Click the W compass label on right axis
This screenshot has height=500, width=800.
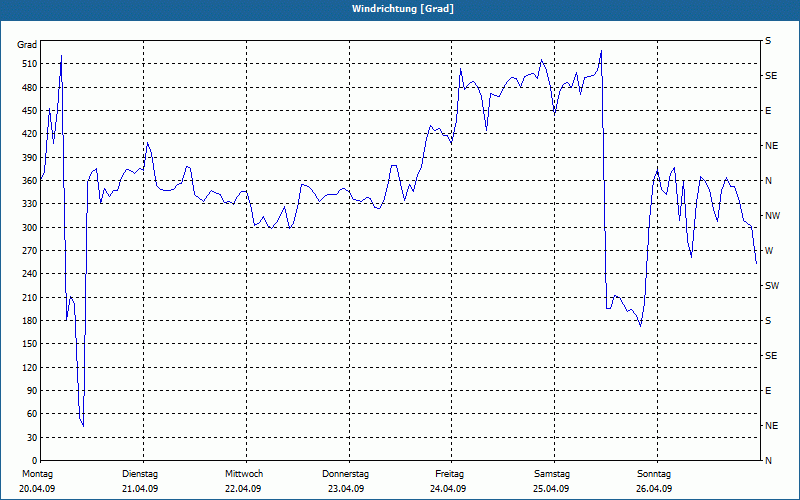[769, 251]
